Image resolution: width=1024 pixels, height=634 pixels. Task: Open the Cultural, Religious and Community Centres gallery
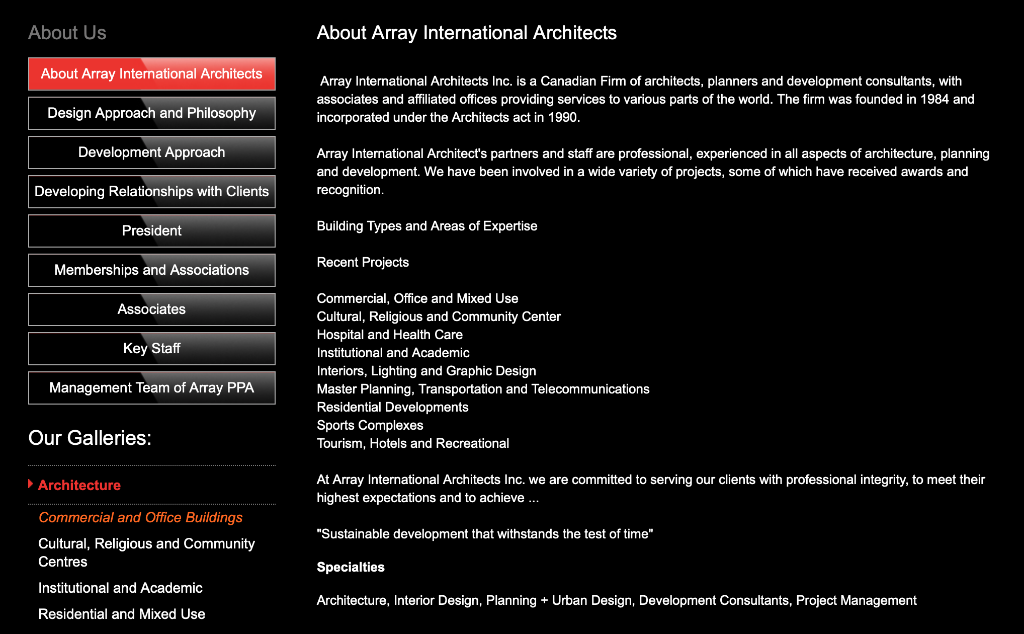click(146, 551)
